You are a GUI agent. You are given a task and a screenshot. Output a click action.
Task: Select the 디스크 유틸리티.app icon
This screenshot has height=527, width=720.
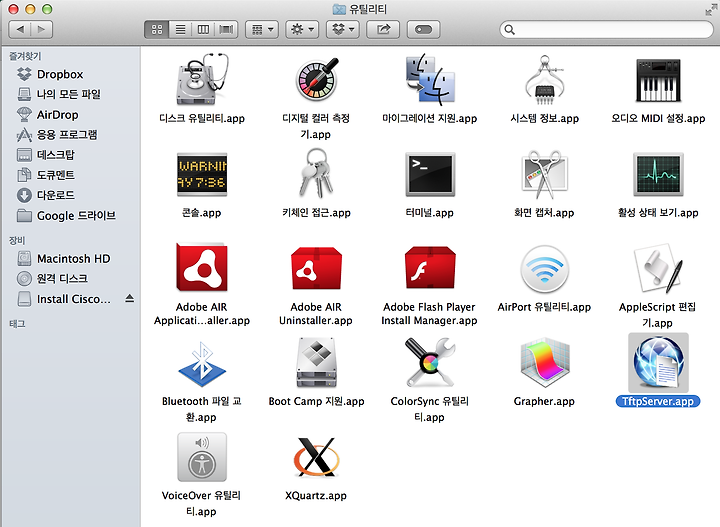(x=202, y=79)
